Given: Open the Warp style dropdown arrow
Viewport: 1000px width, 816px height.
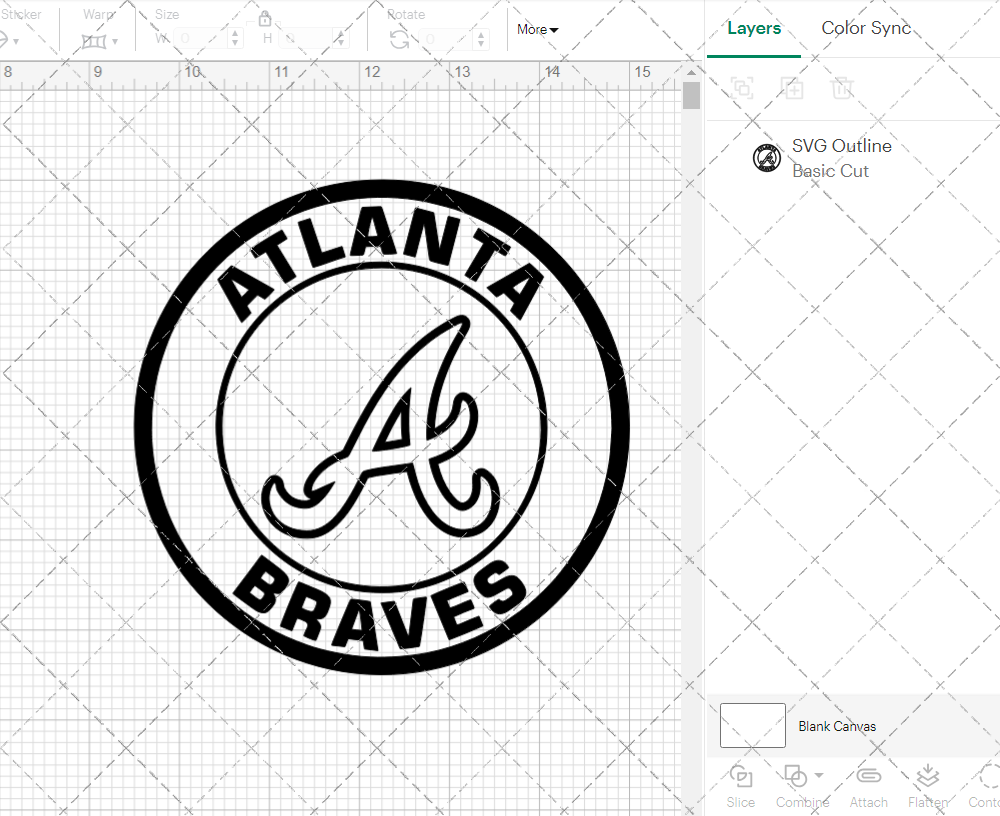Looking at the screenshot, I should pyautogui.click(x=113, y=42).
